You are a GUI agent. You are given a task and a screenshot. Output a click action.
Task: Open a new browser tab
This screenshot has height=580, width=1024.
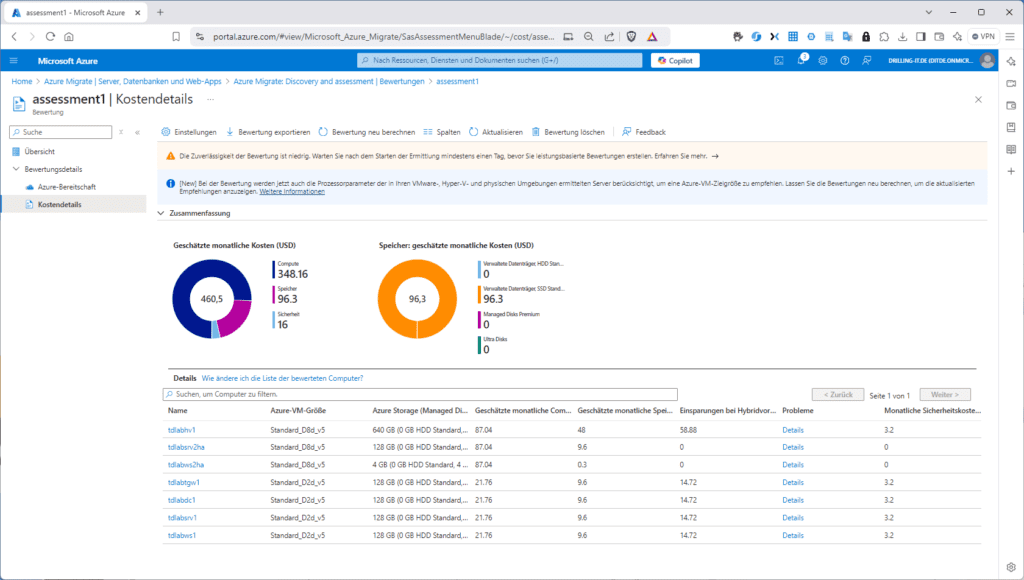pos(160,12)
